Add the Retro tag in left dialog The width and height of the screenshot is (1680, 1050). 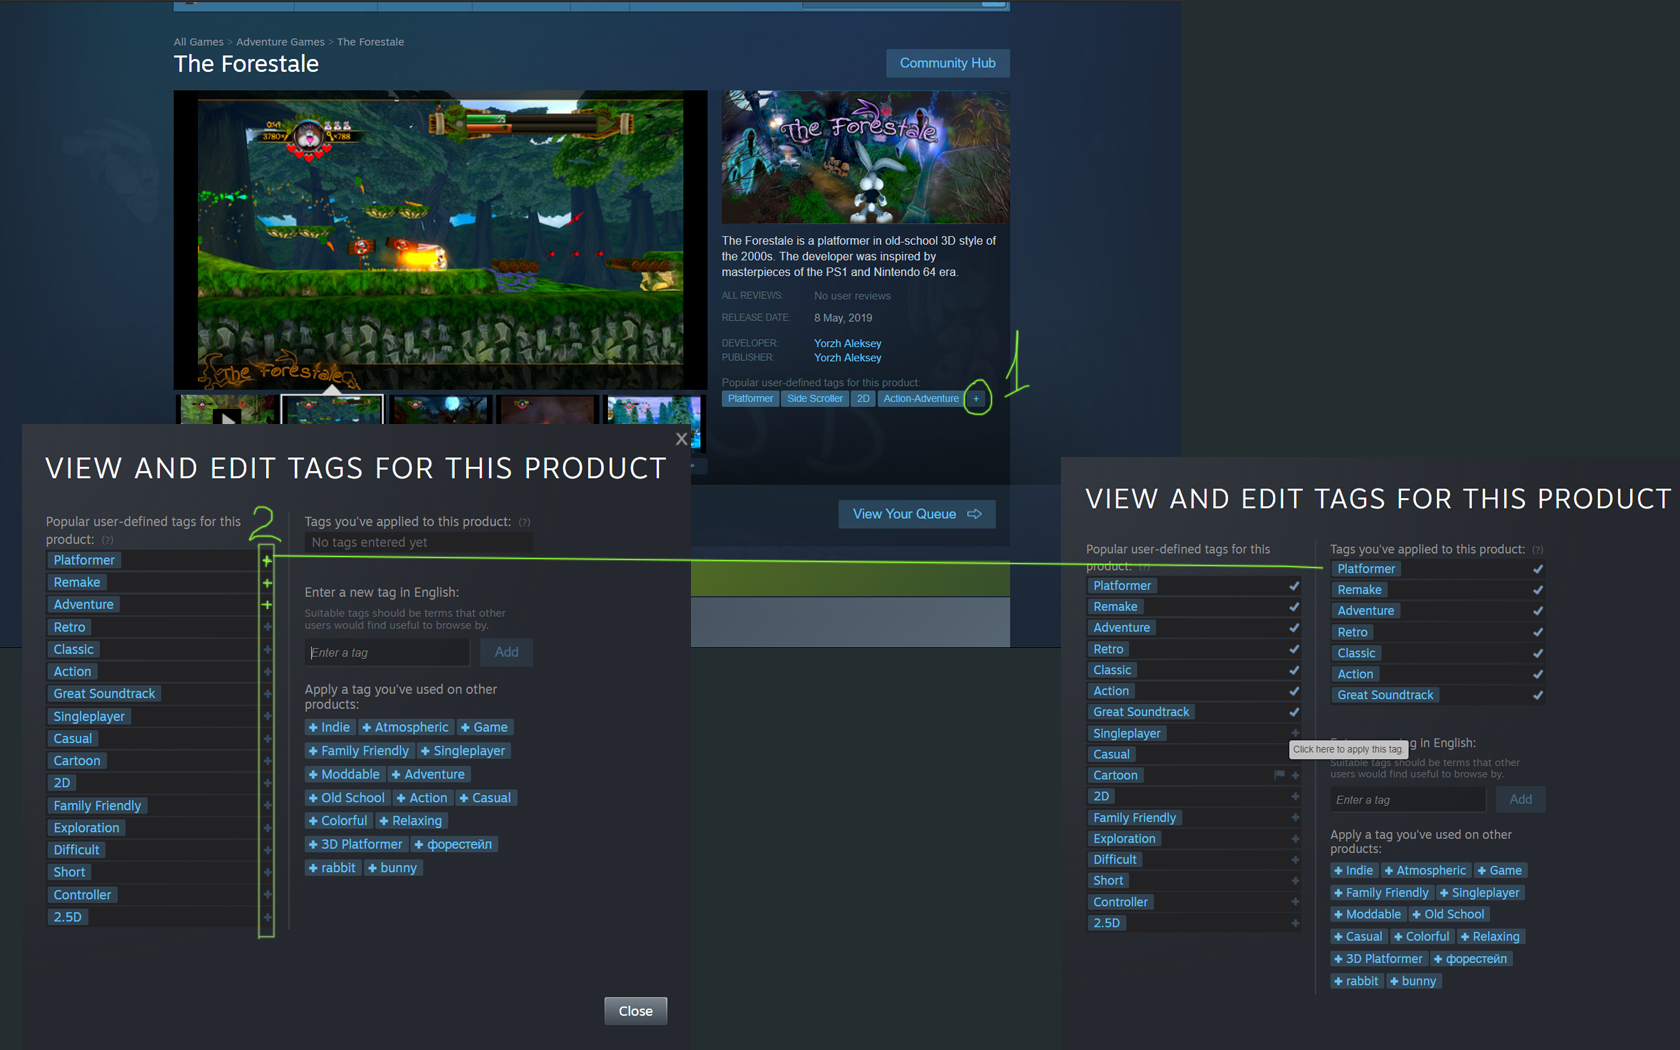coord(267,627)
